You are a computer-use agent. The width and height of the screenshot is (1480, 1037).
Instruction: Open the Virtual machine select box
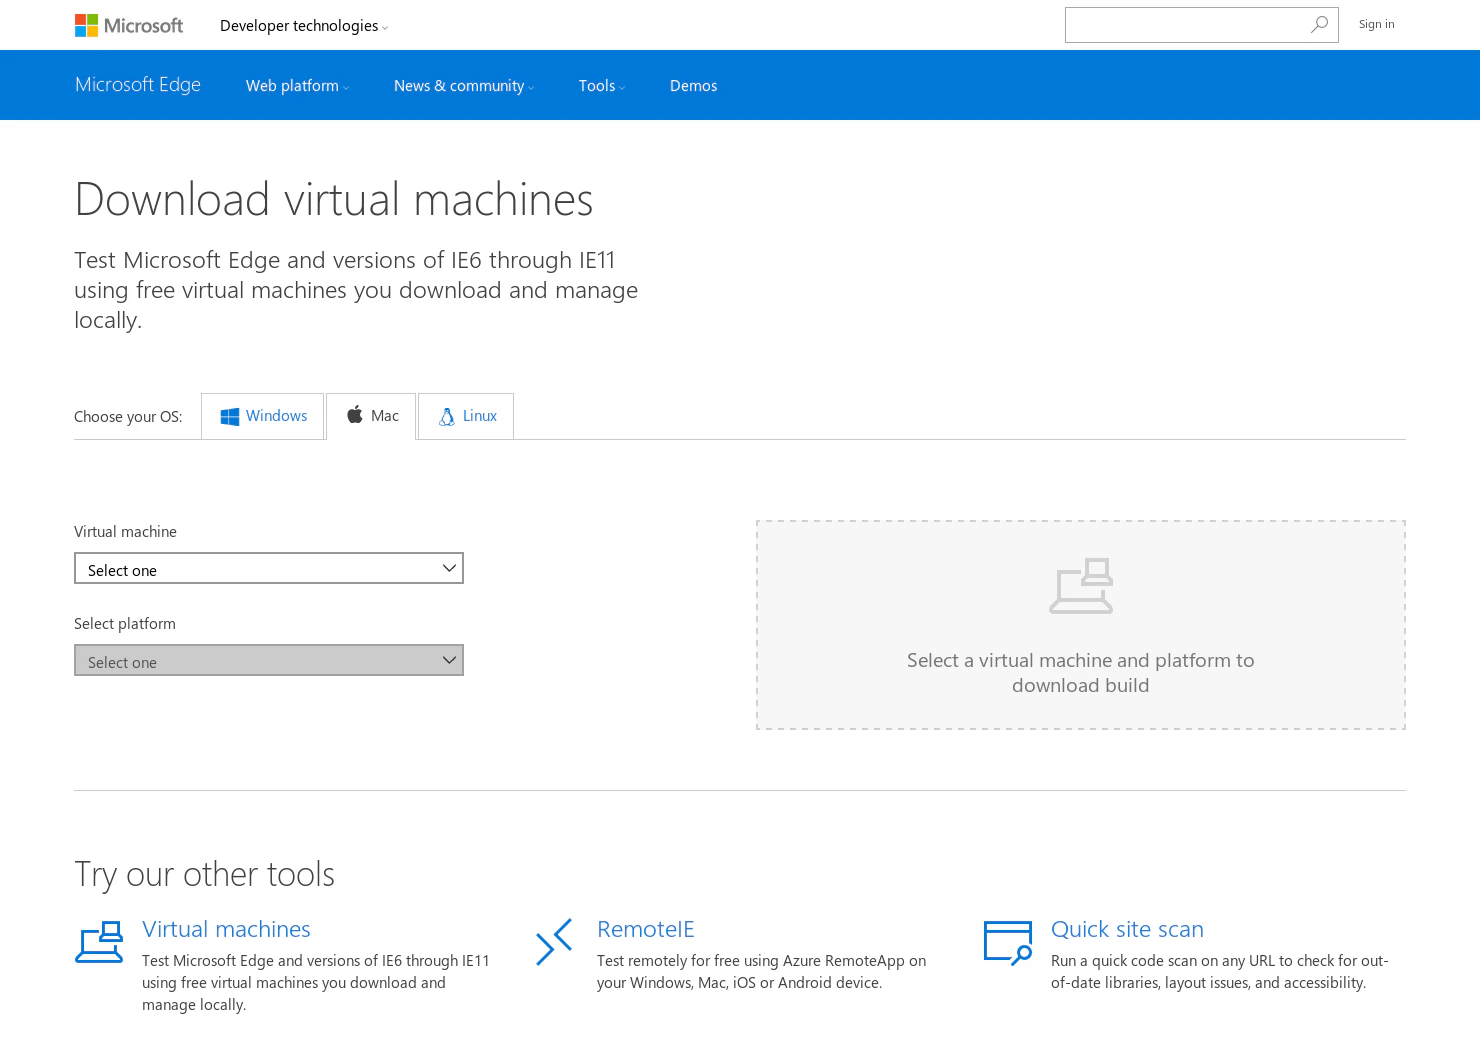pyautogui.click(x=269, y=568)
